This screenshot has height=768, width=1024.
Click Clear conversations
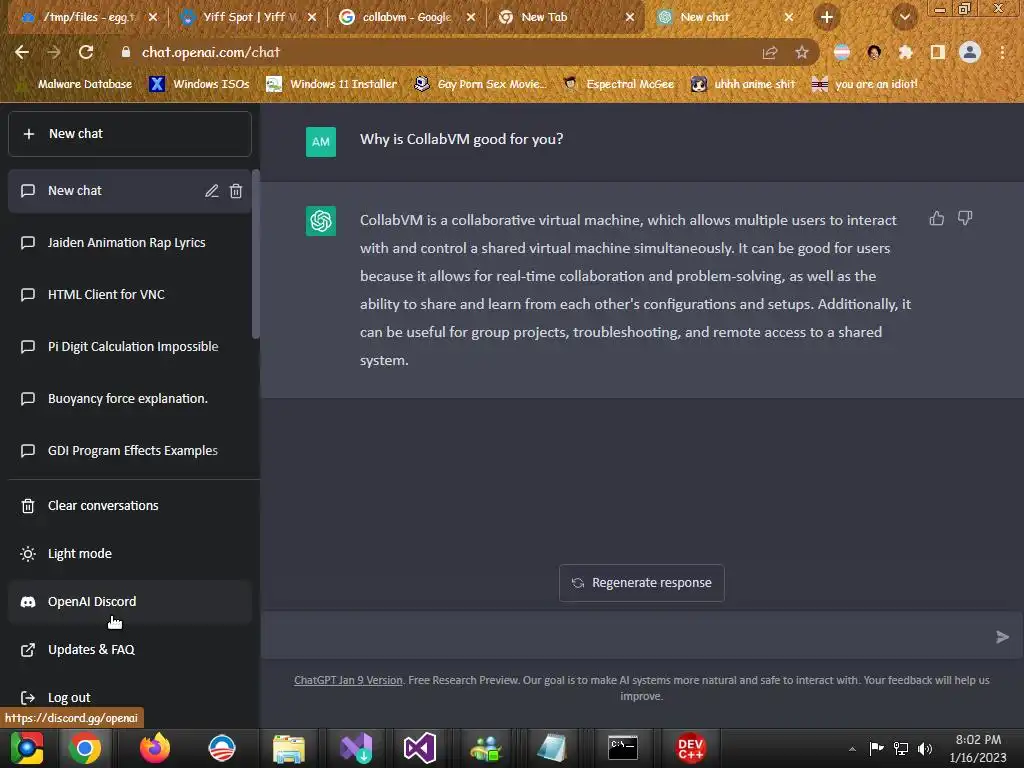tap(130, 505)
